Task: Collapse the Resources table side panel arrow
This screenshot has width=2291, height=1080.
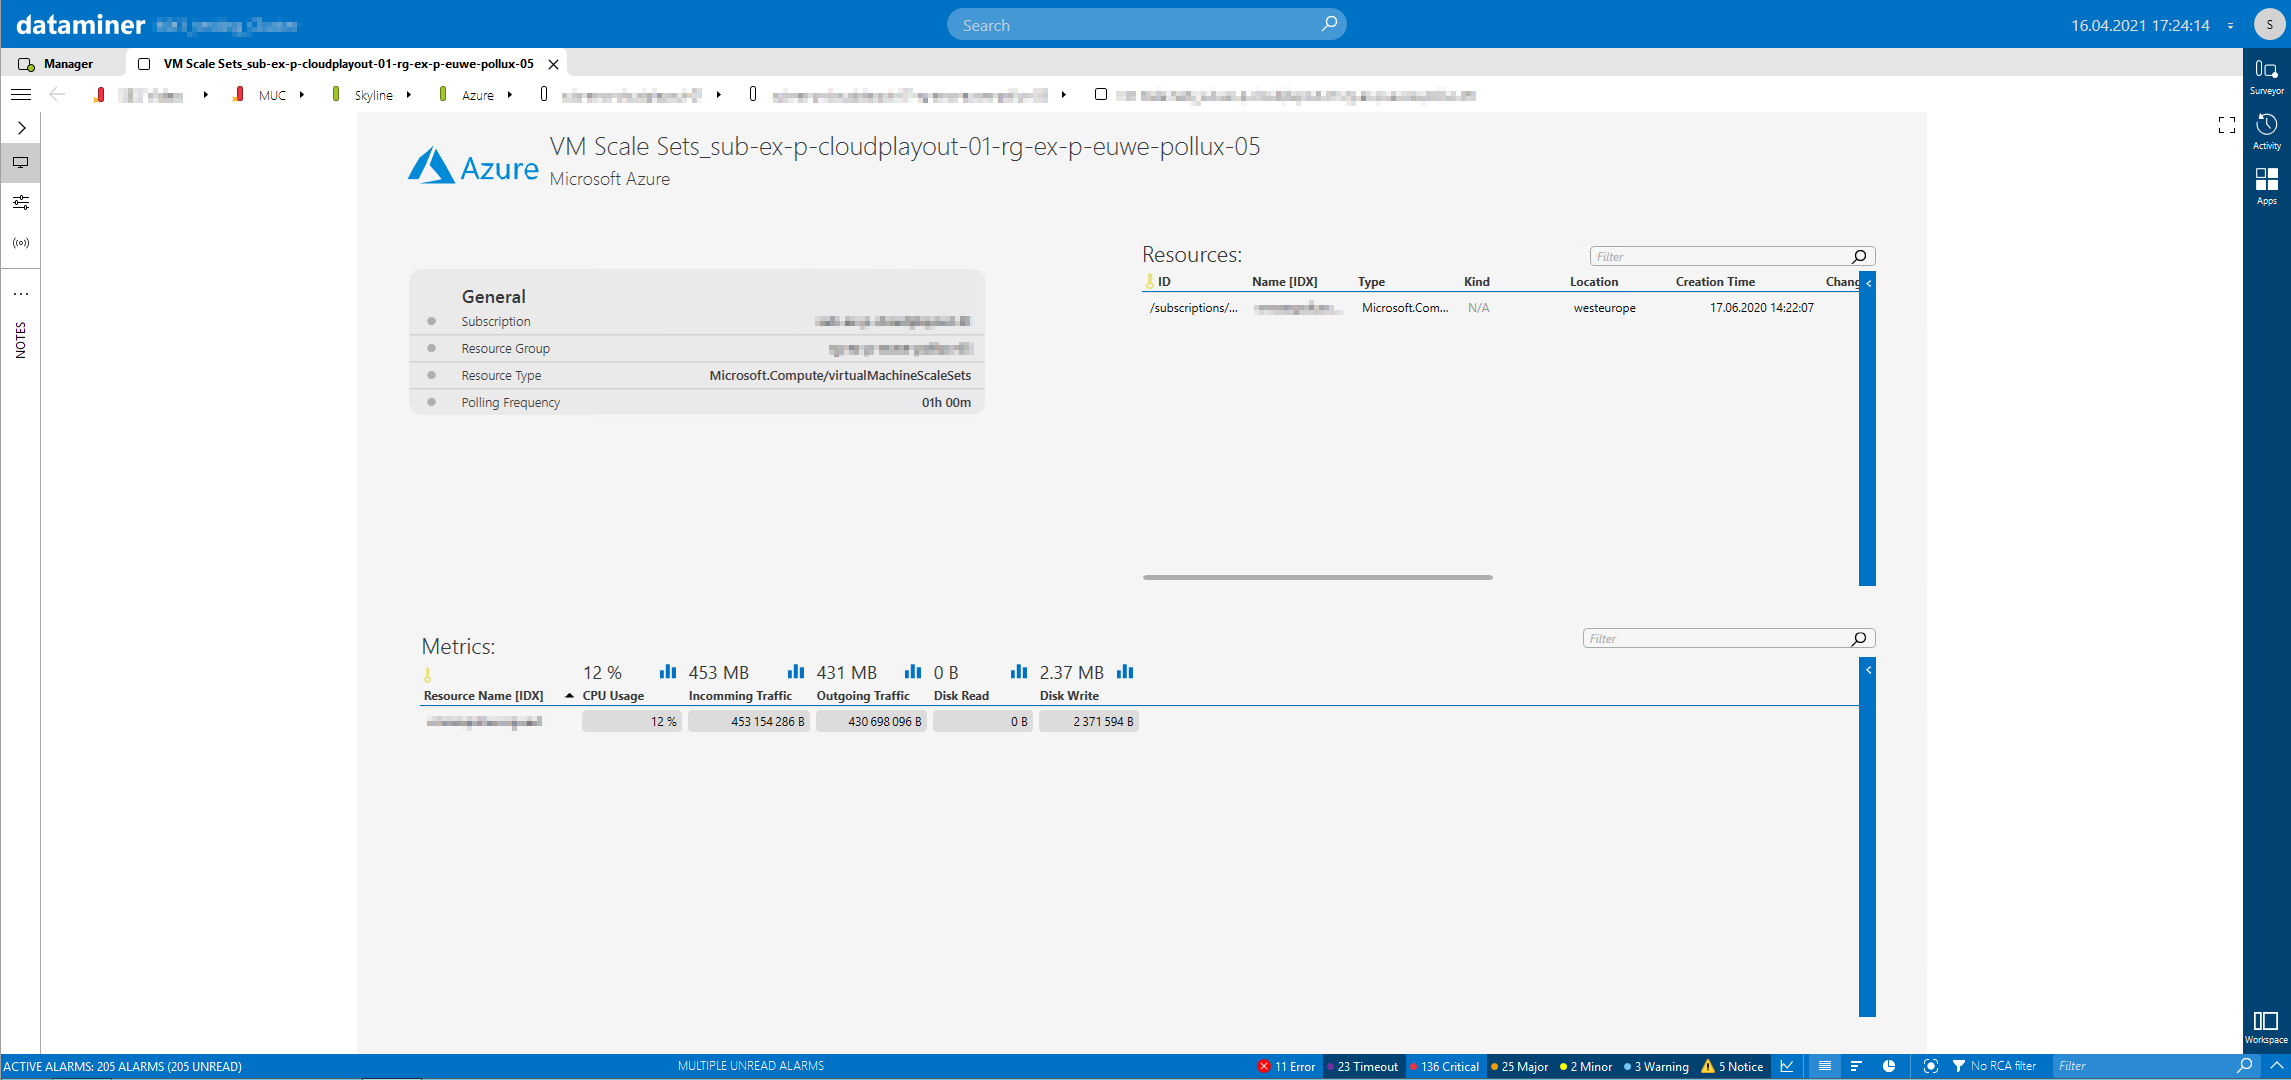Action: (x=1867, y=284)
